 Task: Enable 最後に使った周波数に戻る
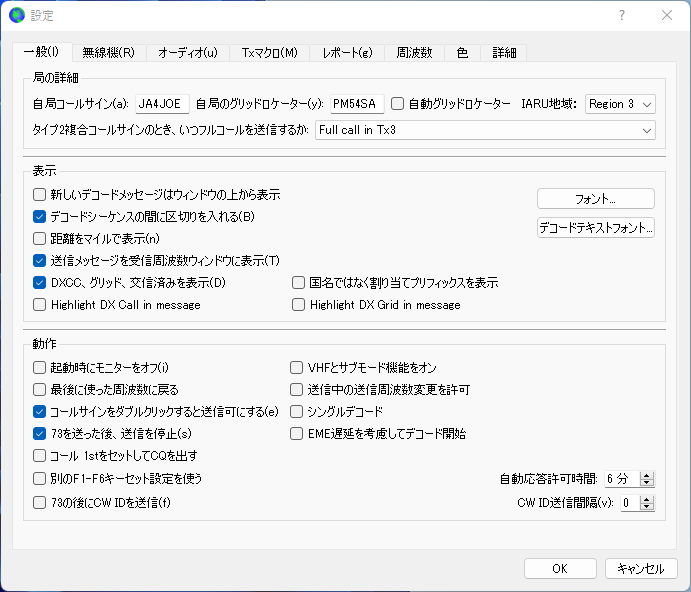(40, 389)
